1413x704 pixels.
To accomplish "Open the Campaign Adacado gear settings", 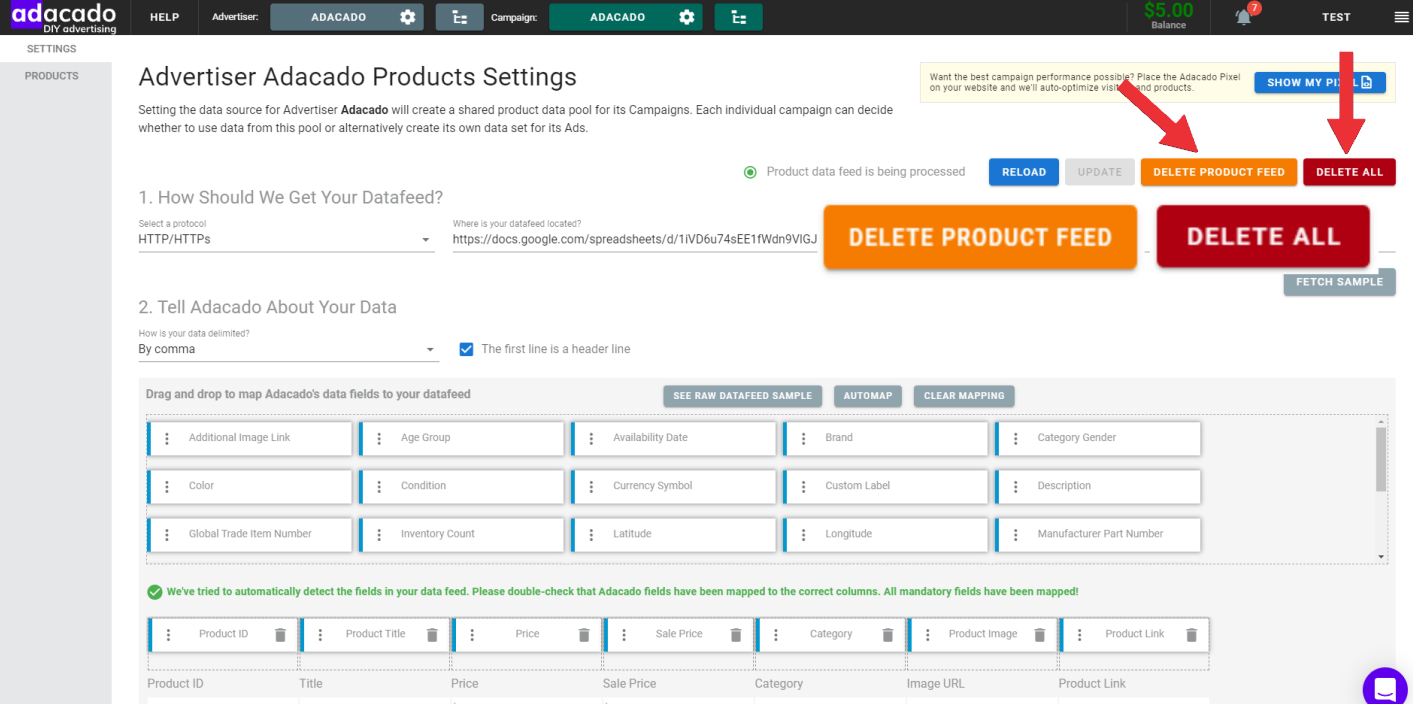I will pos(686,17).
